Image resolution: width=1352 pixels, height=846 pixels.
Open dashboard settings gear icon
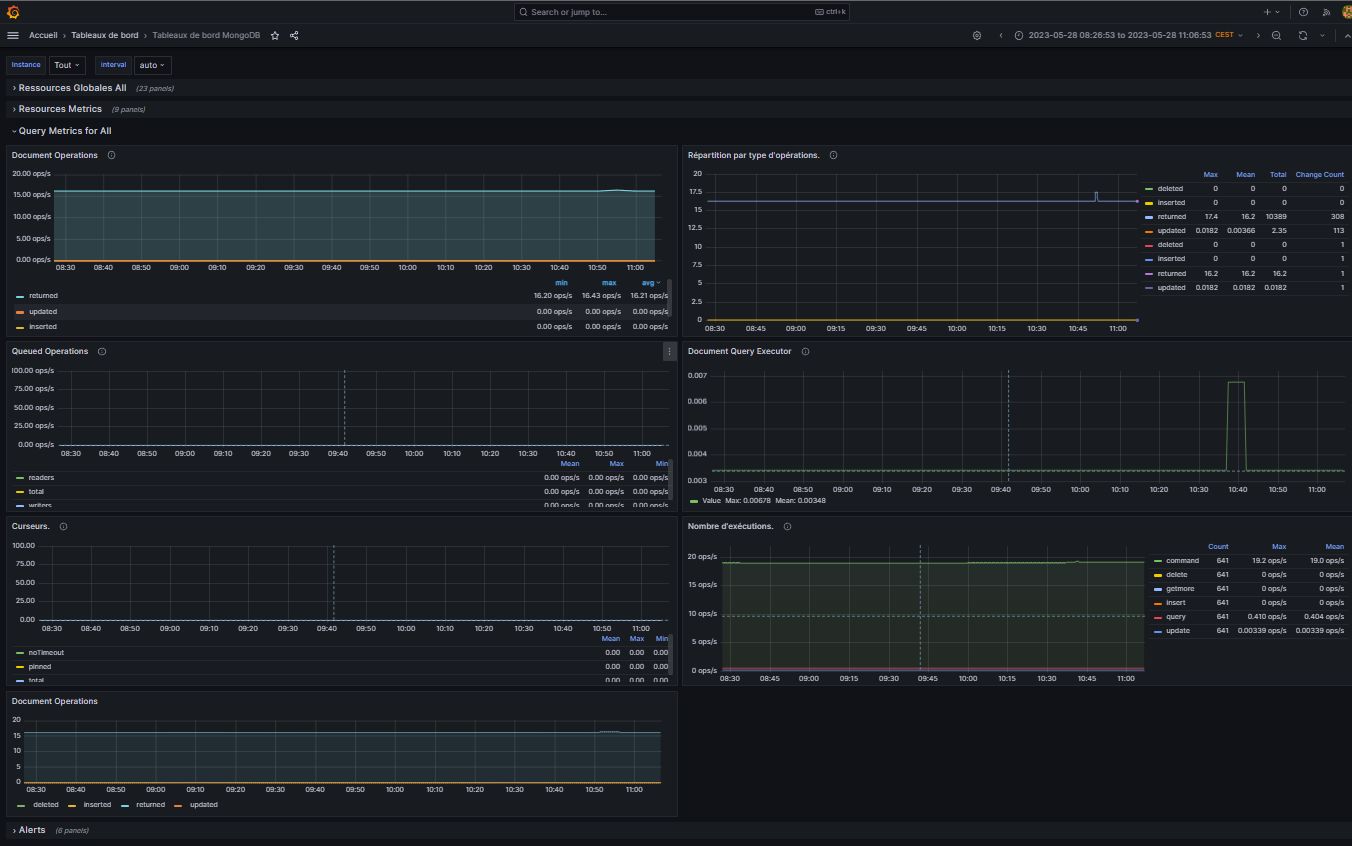click(x=977, y=35)
